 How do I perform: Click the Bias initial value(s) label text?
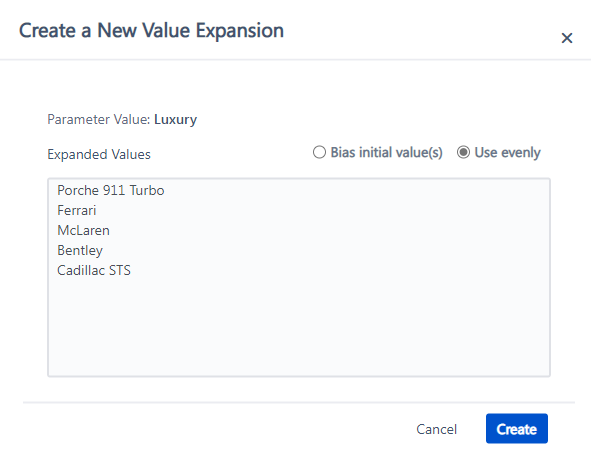click(386, 153)
